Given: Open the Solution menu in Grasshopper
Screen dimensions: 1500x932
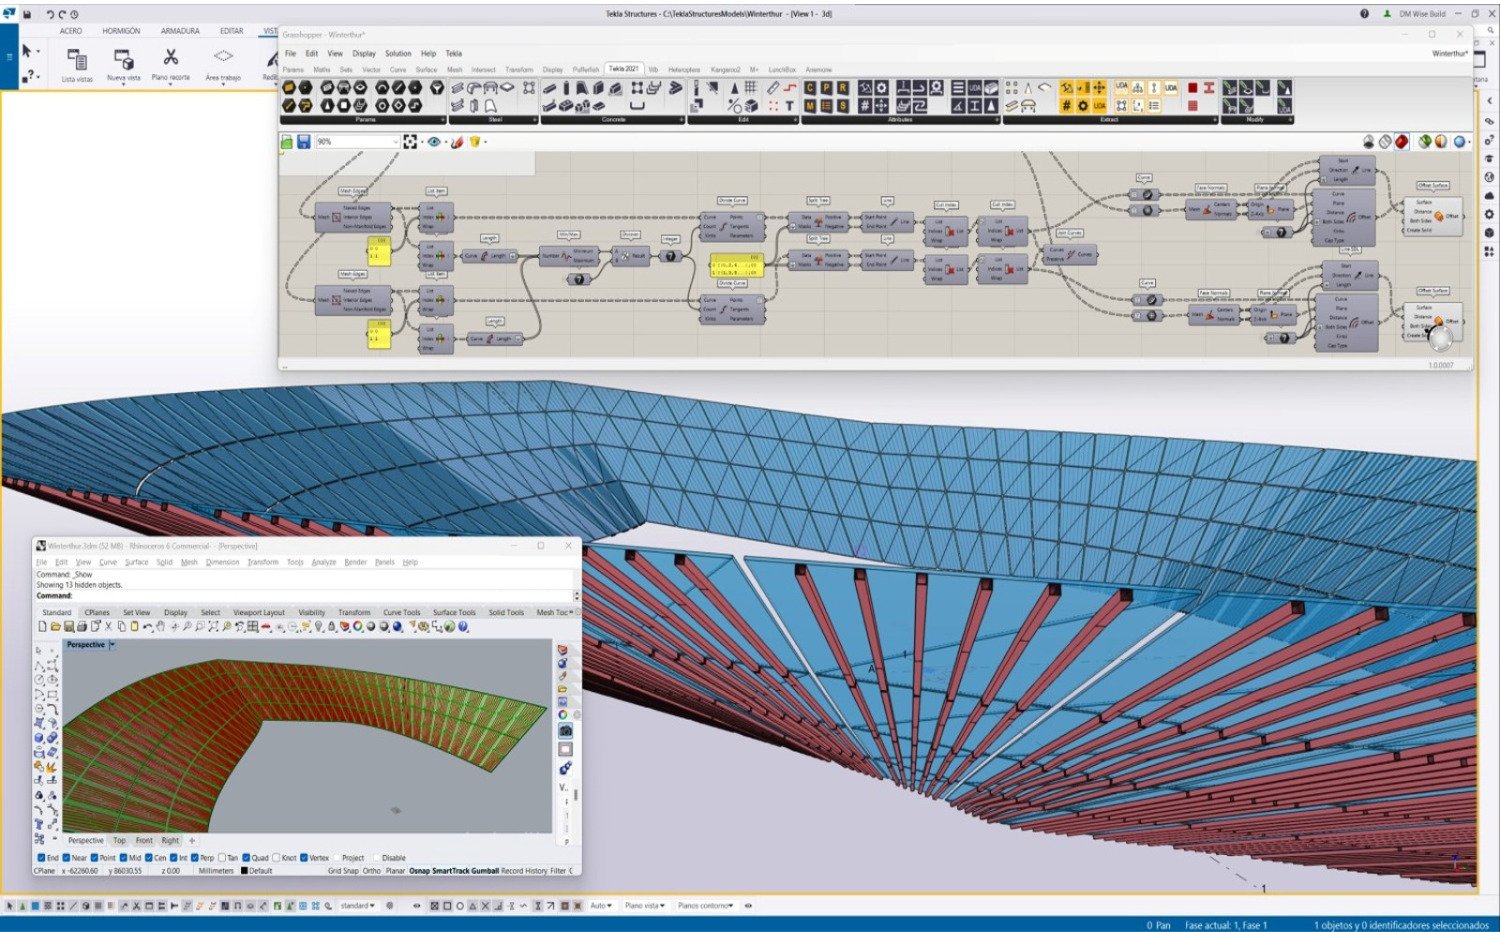Looking at the screenshot, I should (398, 53).
